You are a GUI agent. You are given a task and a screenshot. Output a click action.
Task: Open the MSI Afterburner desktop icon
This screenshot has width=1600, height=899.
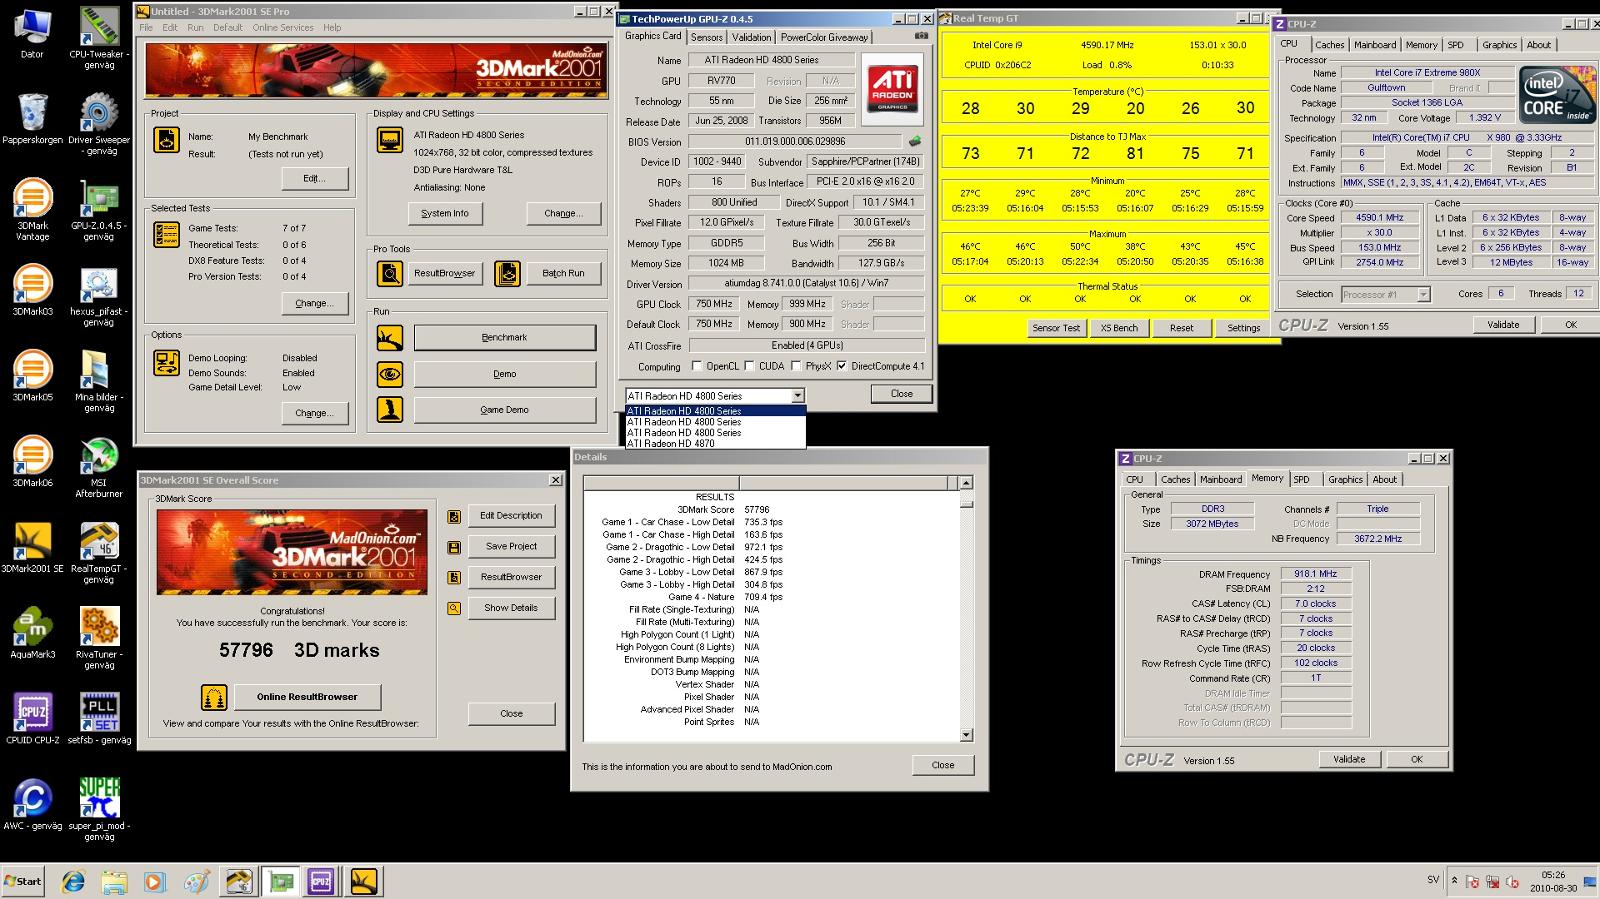tap(98, 467)
